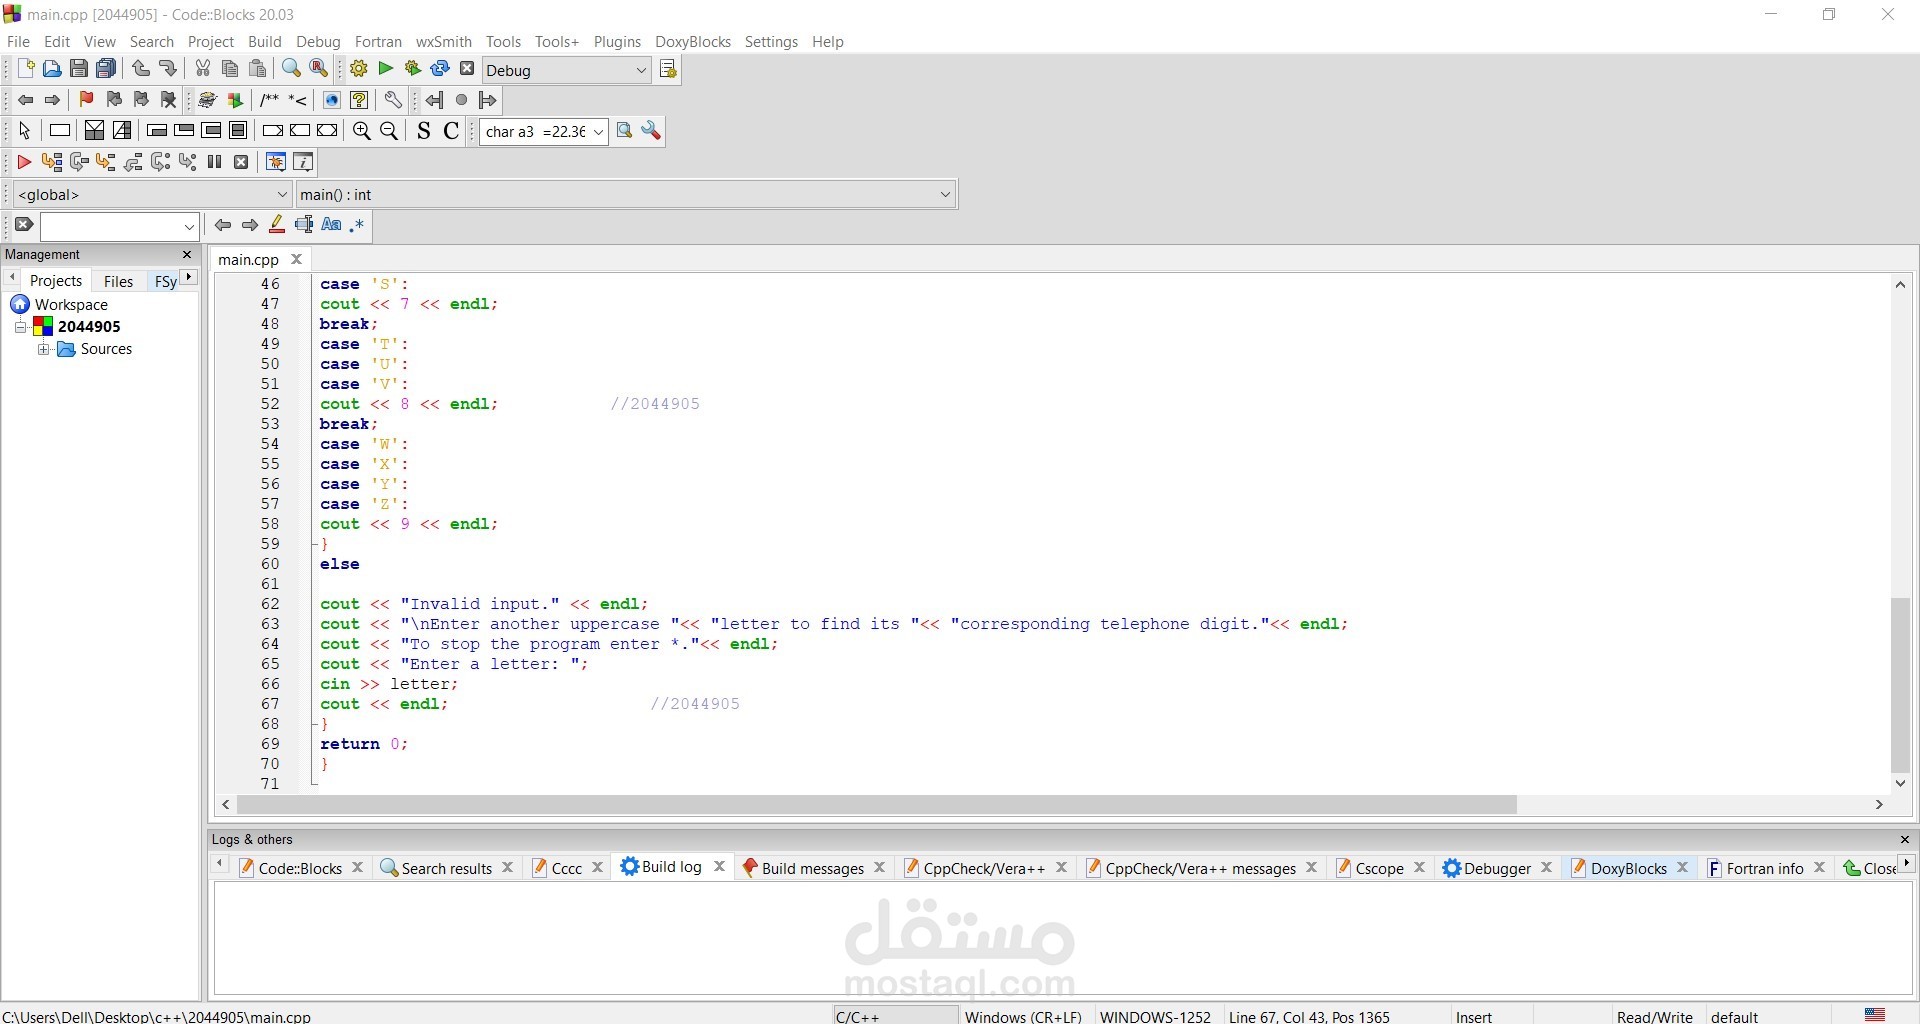1920x1024 pixels.
Task: Save the current file
Action: [79, 69]
